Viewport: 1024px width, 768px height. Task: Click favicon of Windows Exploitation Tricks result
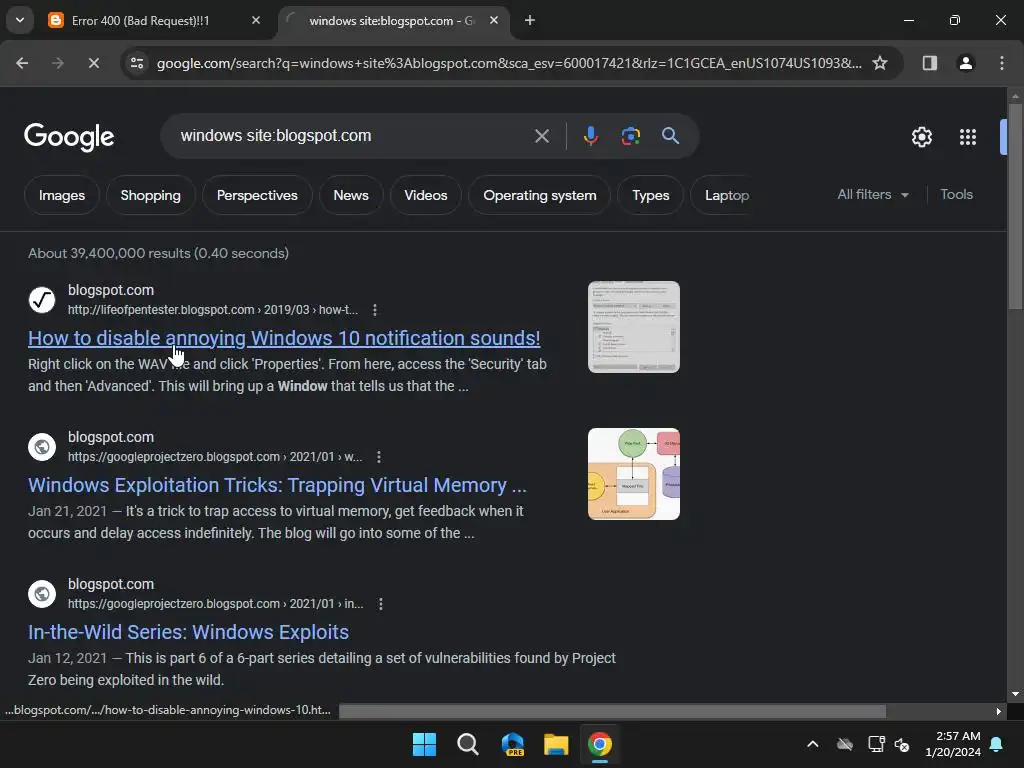point(42,447)
